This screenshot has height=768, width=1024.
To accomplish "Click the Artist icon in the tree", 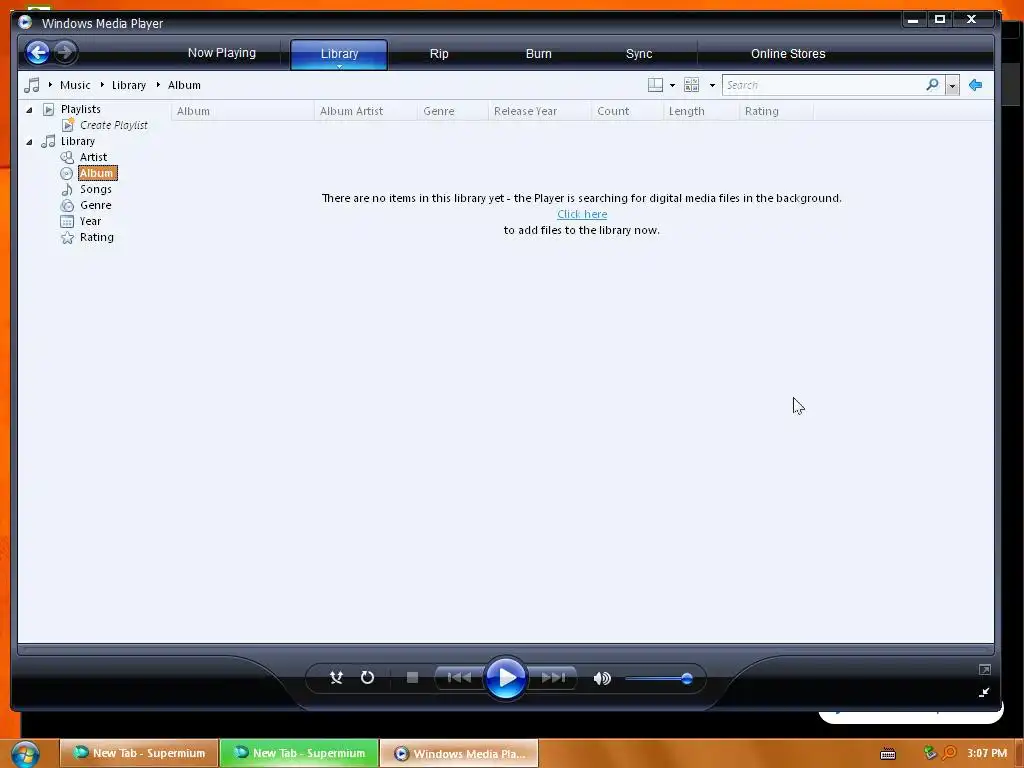I will click(x=67, y=157).
